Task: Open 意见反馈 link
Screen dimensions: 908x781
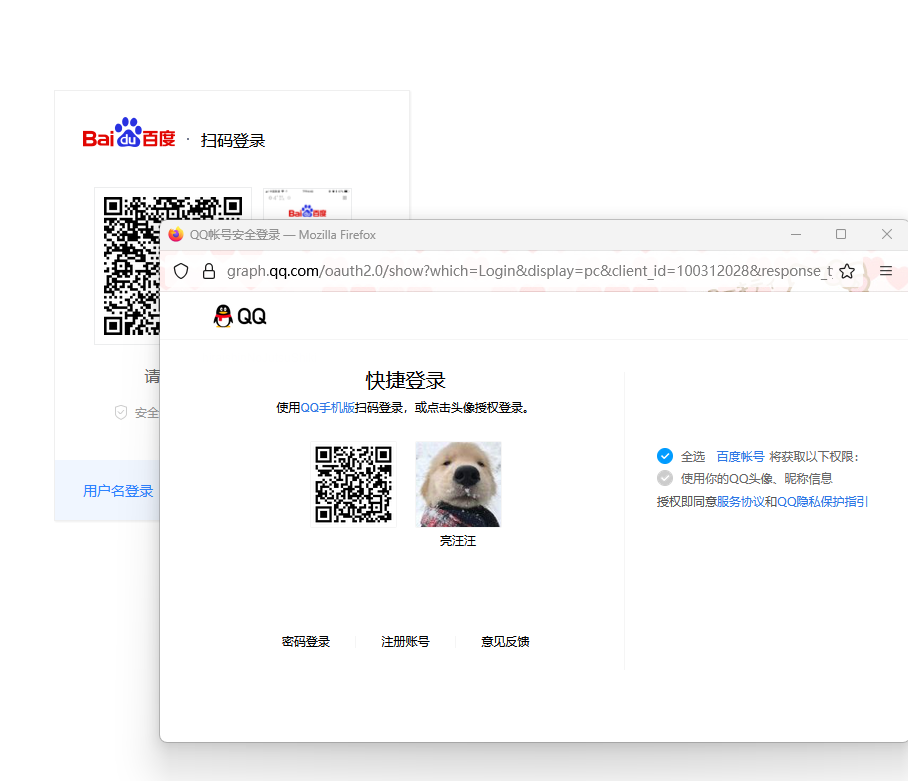Action: click(505, 642)
